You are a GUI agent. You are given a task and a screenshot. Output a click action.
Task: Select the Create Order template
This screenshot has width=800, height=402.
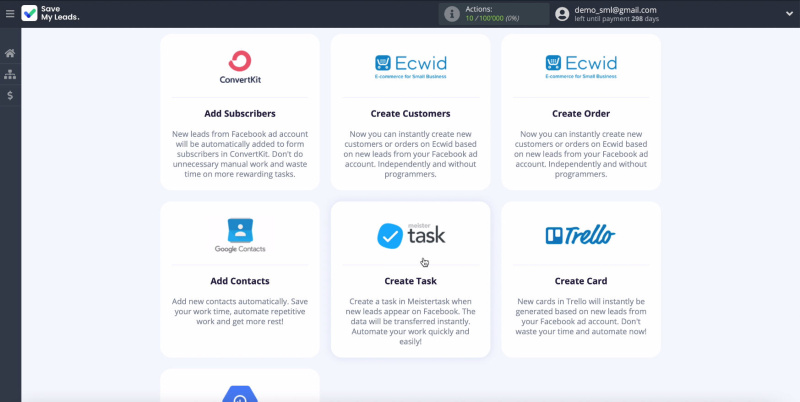pyautogui.click(x=581, y=113)
